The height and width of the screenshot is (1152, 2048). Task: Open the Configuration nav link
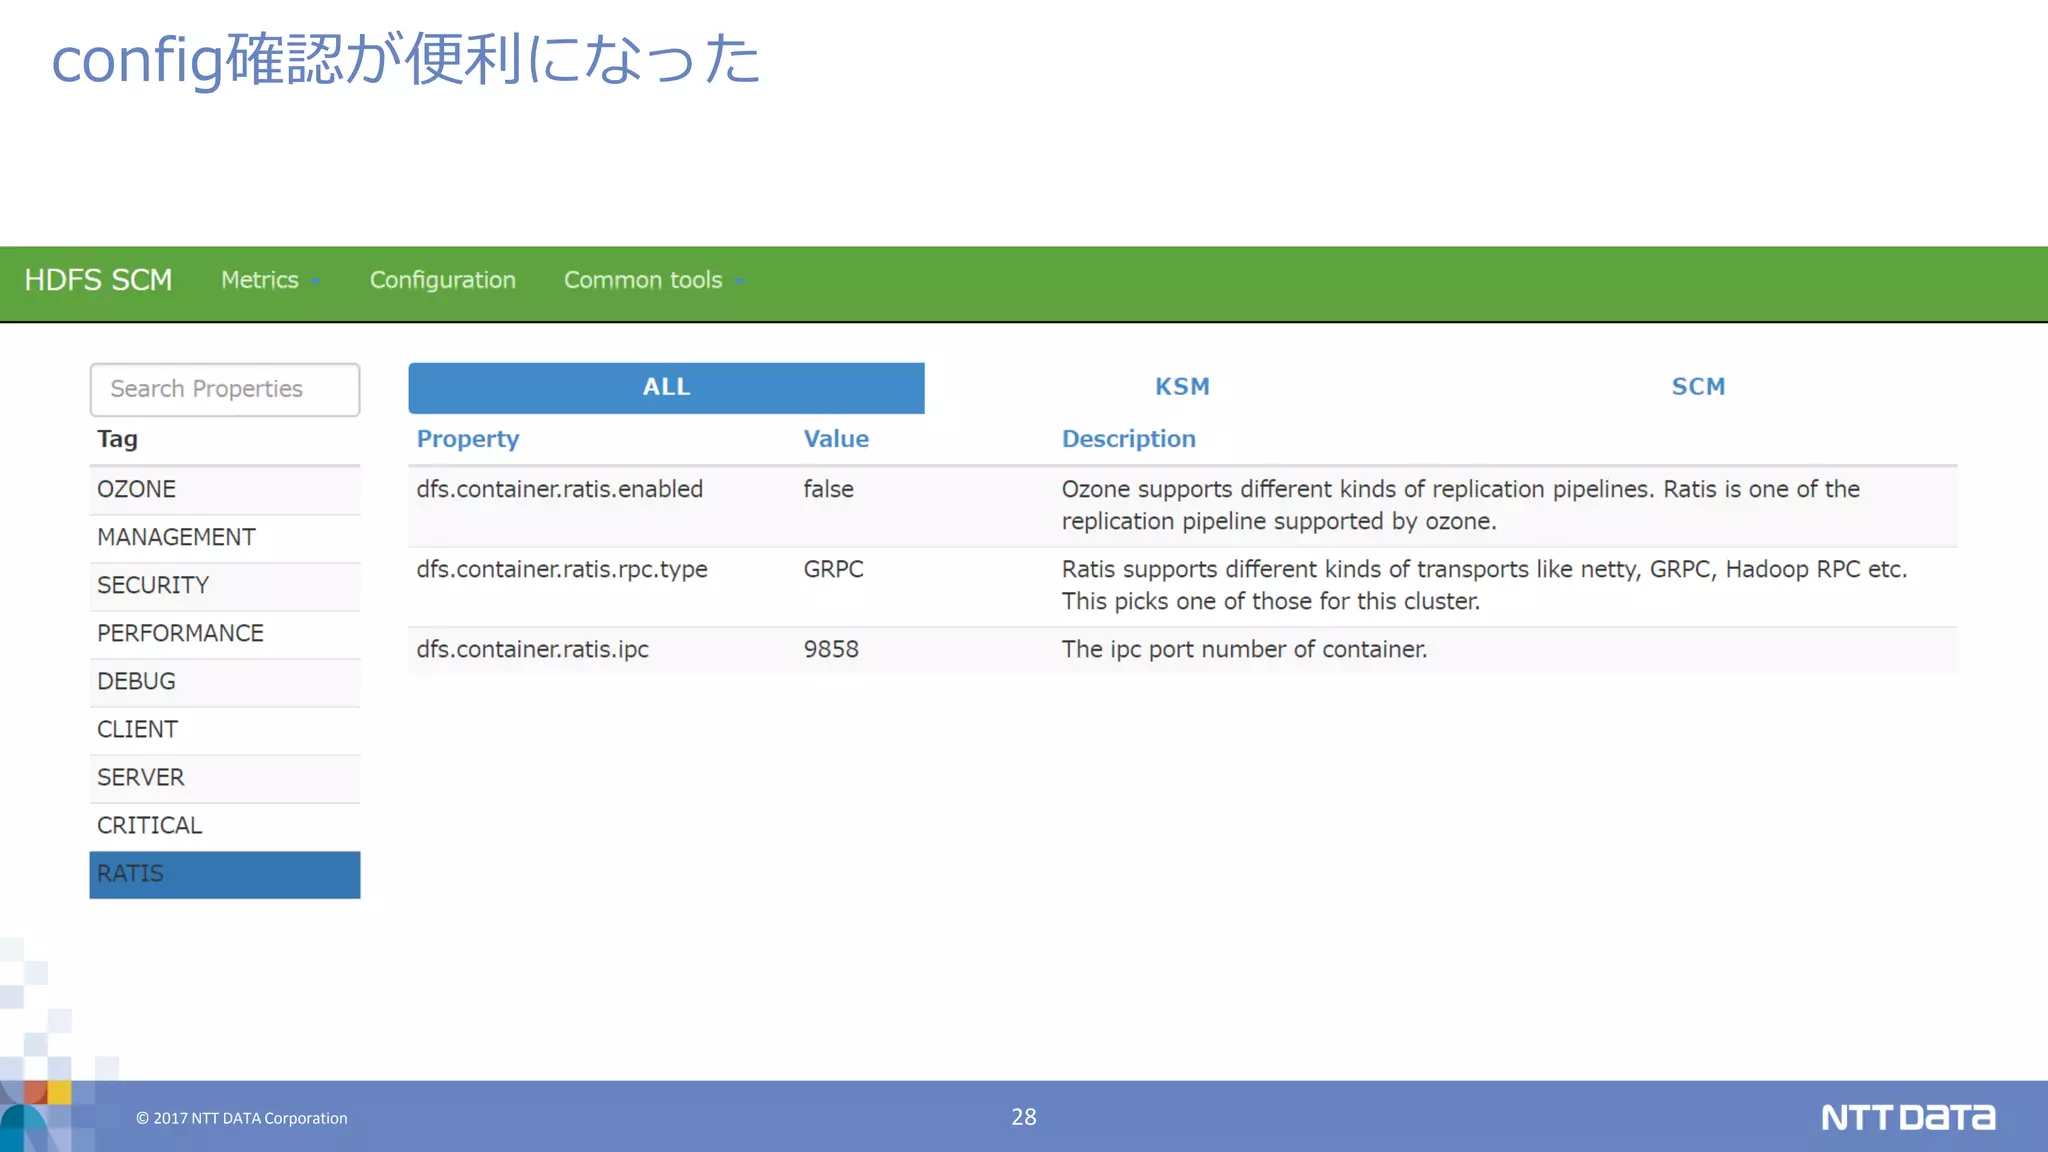tap(442, 280)
